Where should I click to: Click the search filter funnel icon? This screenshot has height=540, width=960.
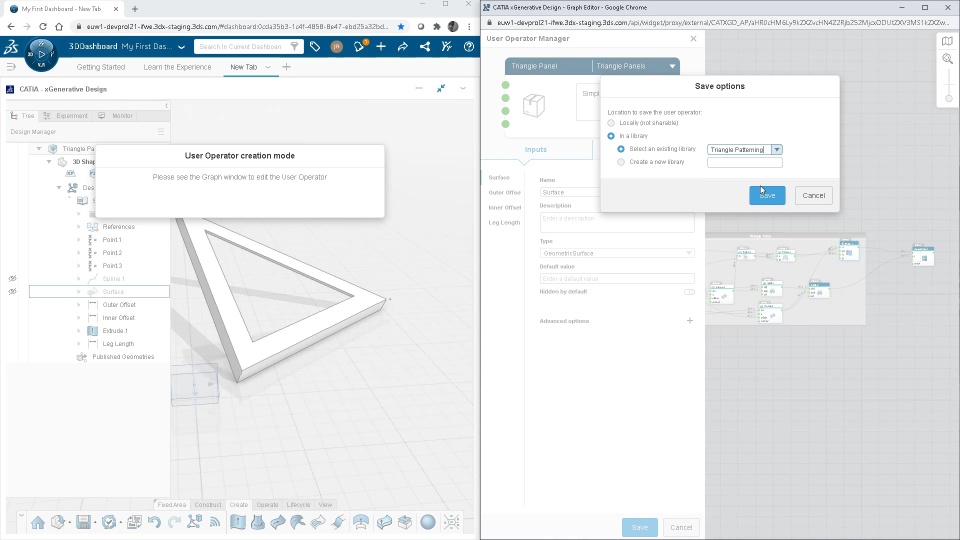pyautogui.click(x=294, y=47)
